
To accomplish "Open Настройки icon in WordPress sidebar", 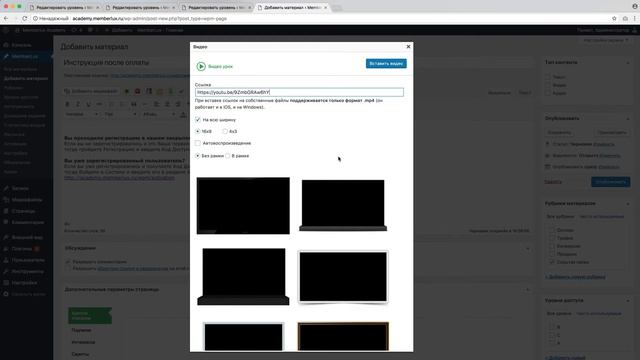I will point(6,282).
